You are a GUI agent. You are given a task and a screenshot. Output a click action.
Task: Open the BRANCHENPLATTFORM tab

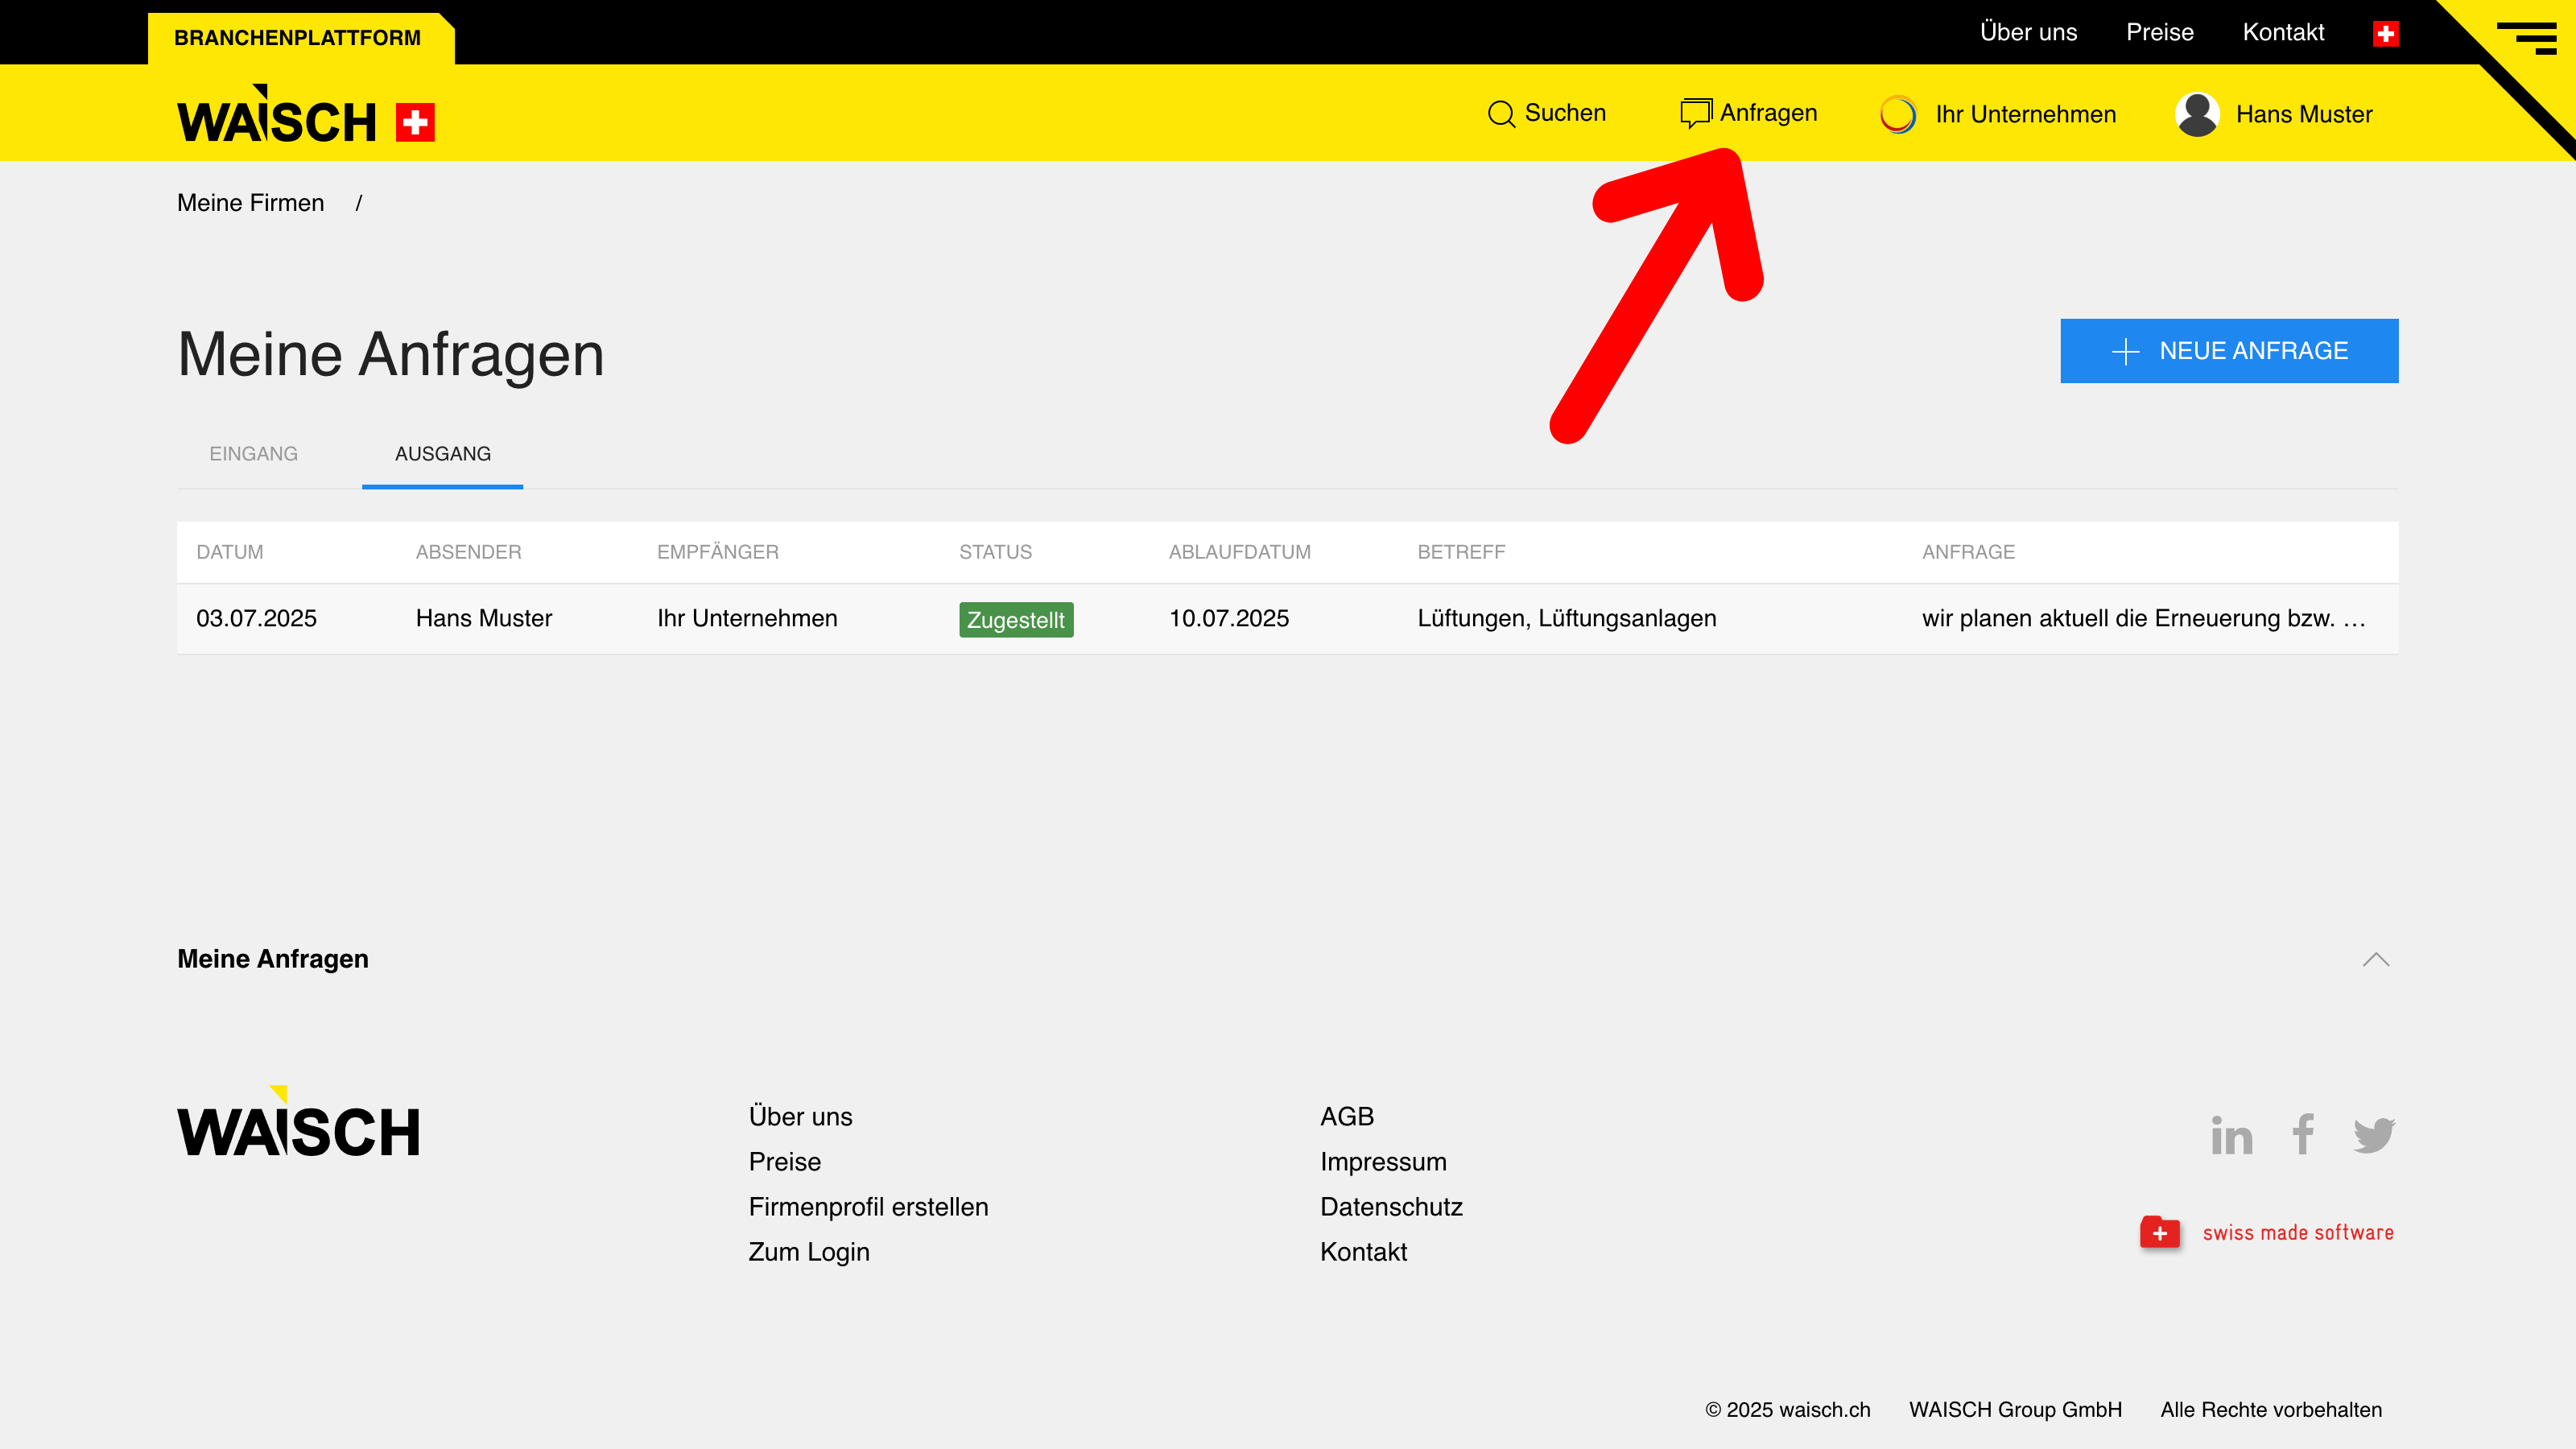click(298, 38)
